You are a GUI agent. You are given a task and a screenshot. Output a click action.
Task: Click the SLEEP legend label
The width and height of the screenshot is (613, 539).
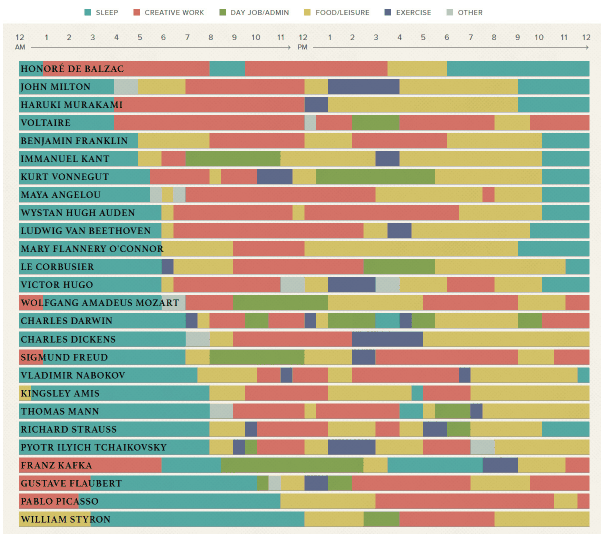pos(107,13)
